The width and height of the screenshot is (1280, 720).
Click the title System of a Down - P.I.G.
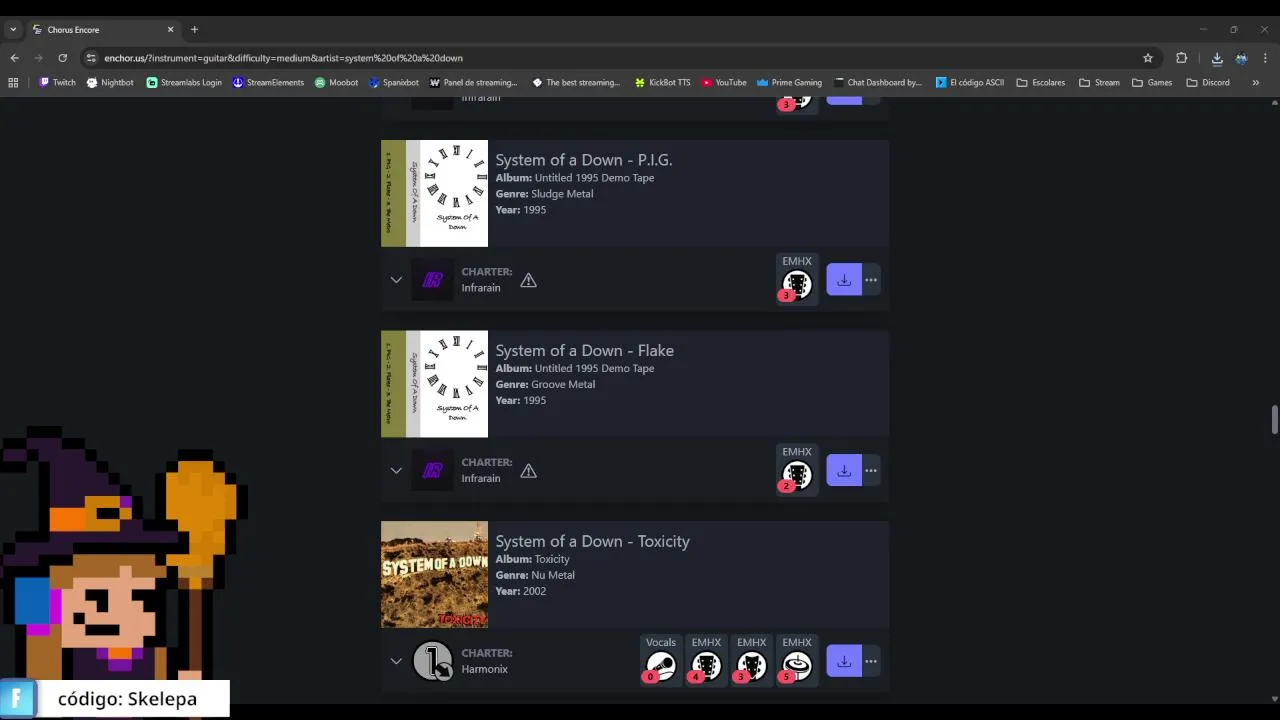click(x=584, y=160)
